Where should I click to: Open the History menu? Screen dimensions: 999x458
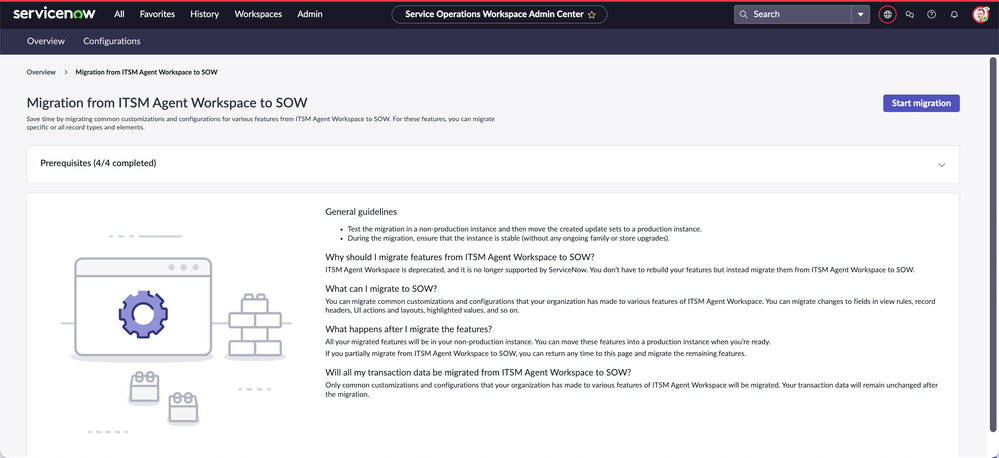coord(205,14)
